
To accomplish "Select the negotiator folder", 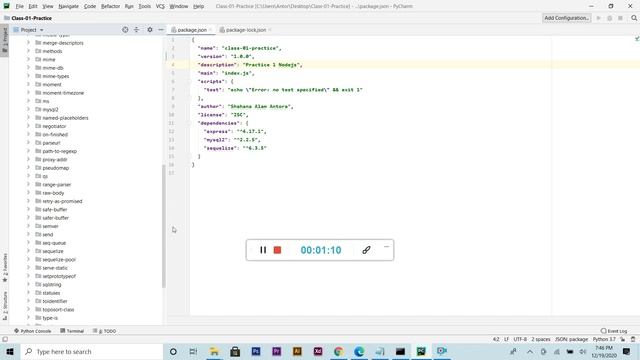I will pos(54,126).
